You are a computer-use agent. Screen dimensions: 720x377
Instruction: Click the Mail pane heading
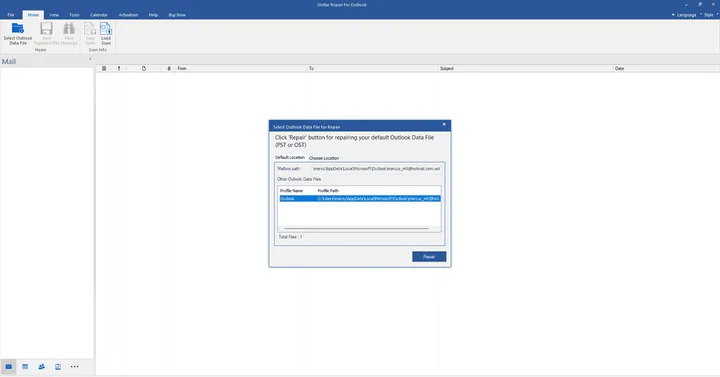(9, 61)
